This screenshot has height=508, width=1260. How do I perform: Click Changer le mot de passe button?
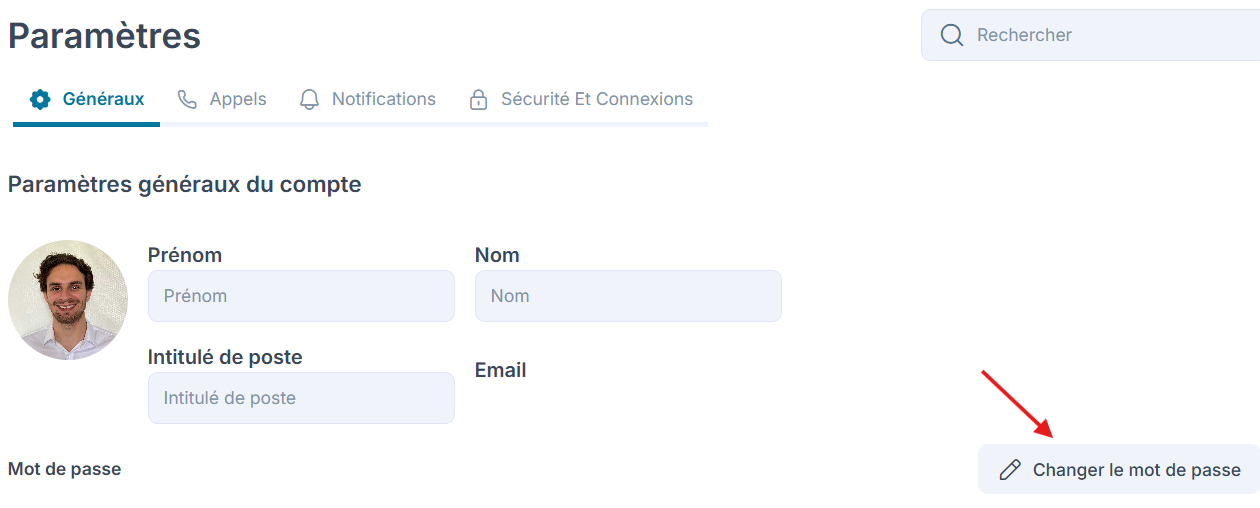(1119, 469)
